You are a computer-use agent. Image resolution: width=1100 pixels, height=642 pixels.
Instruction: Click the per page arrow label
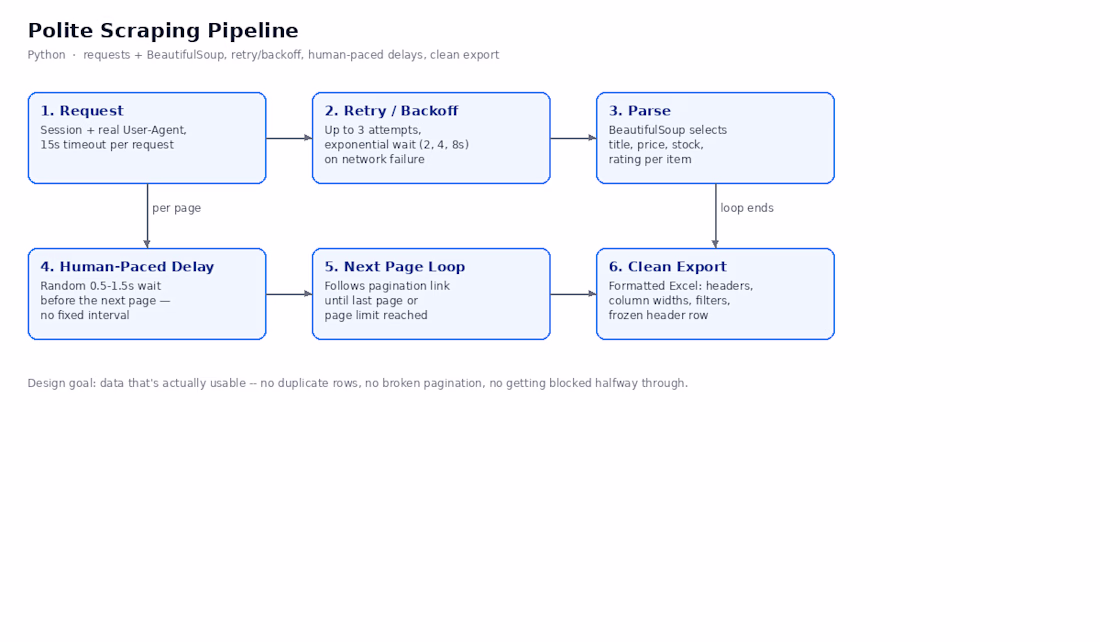[177, 208]
